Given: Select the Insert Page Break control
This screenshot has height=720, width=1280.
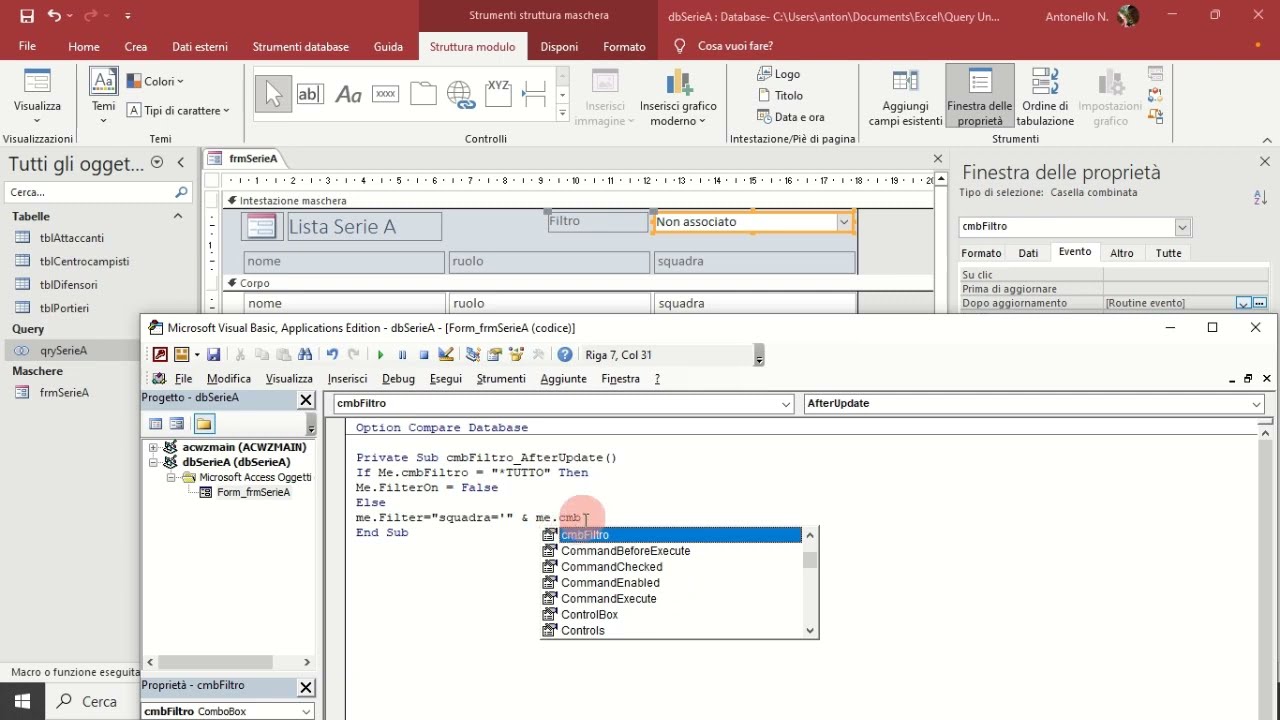Looking at the screenshot, I should (x=534, y=94).
